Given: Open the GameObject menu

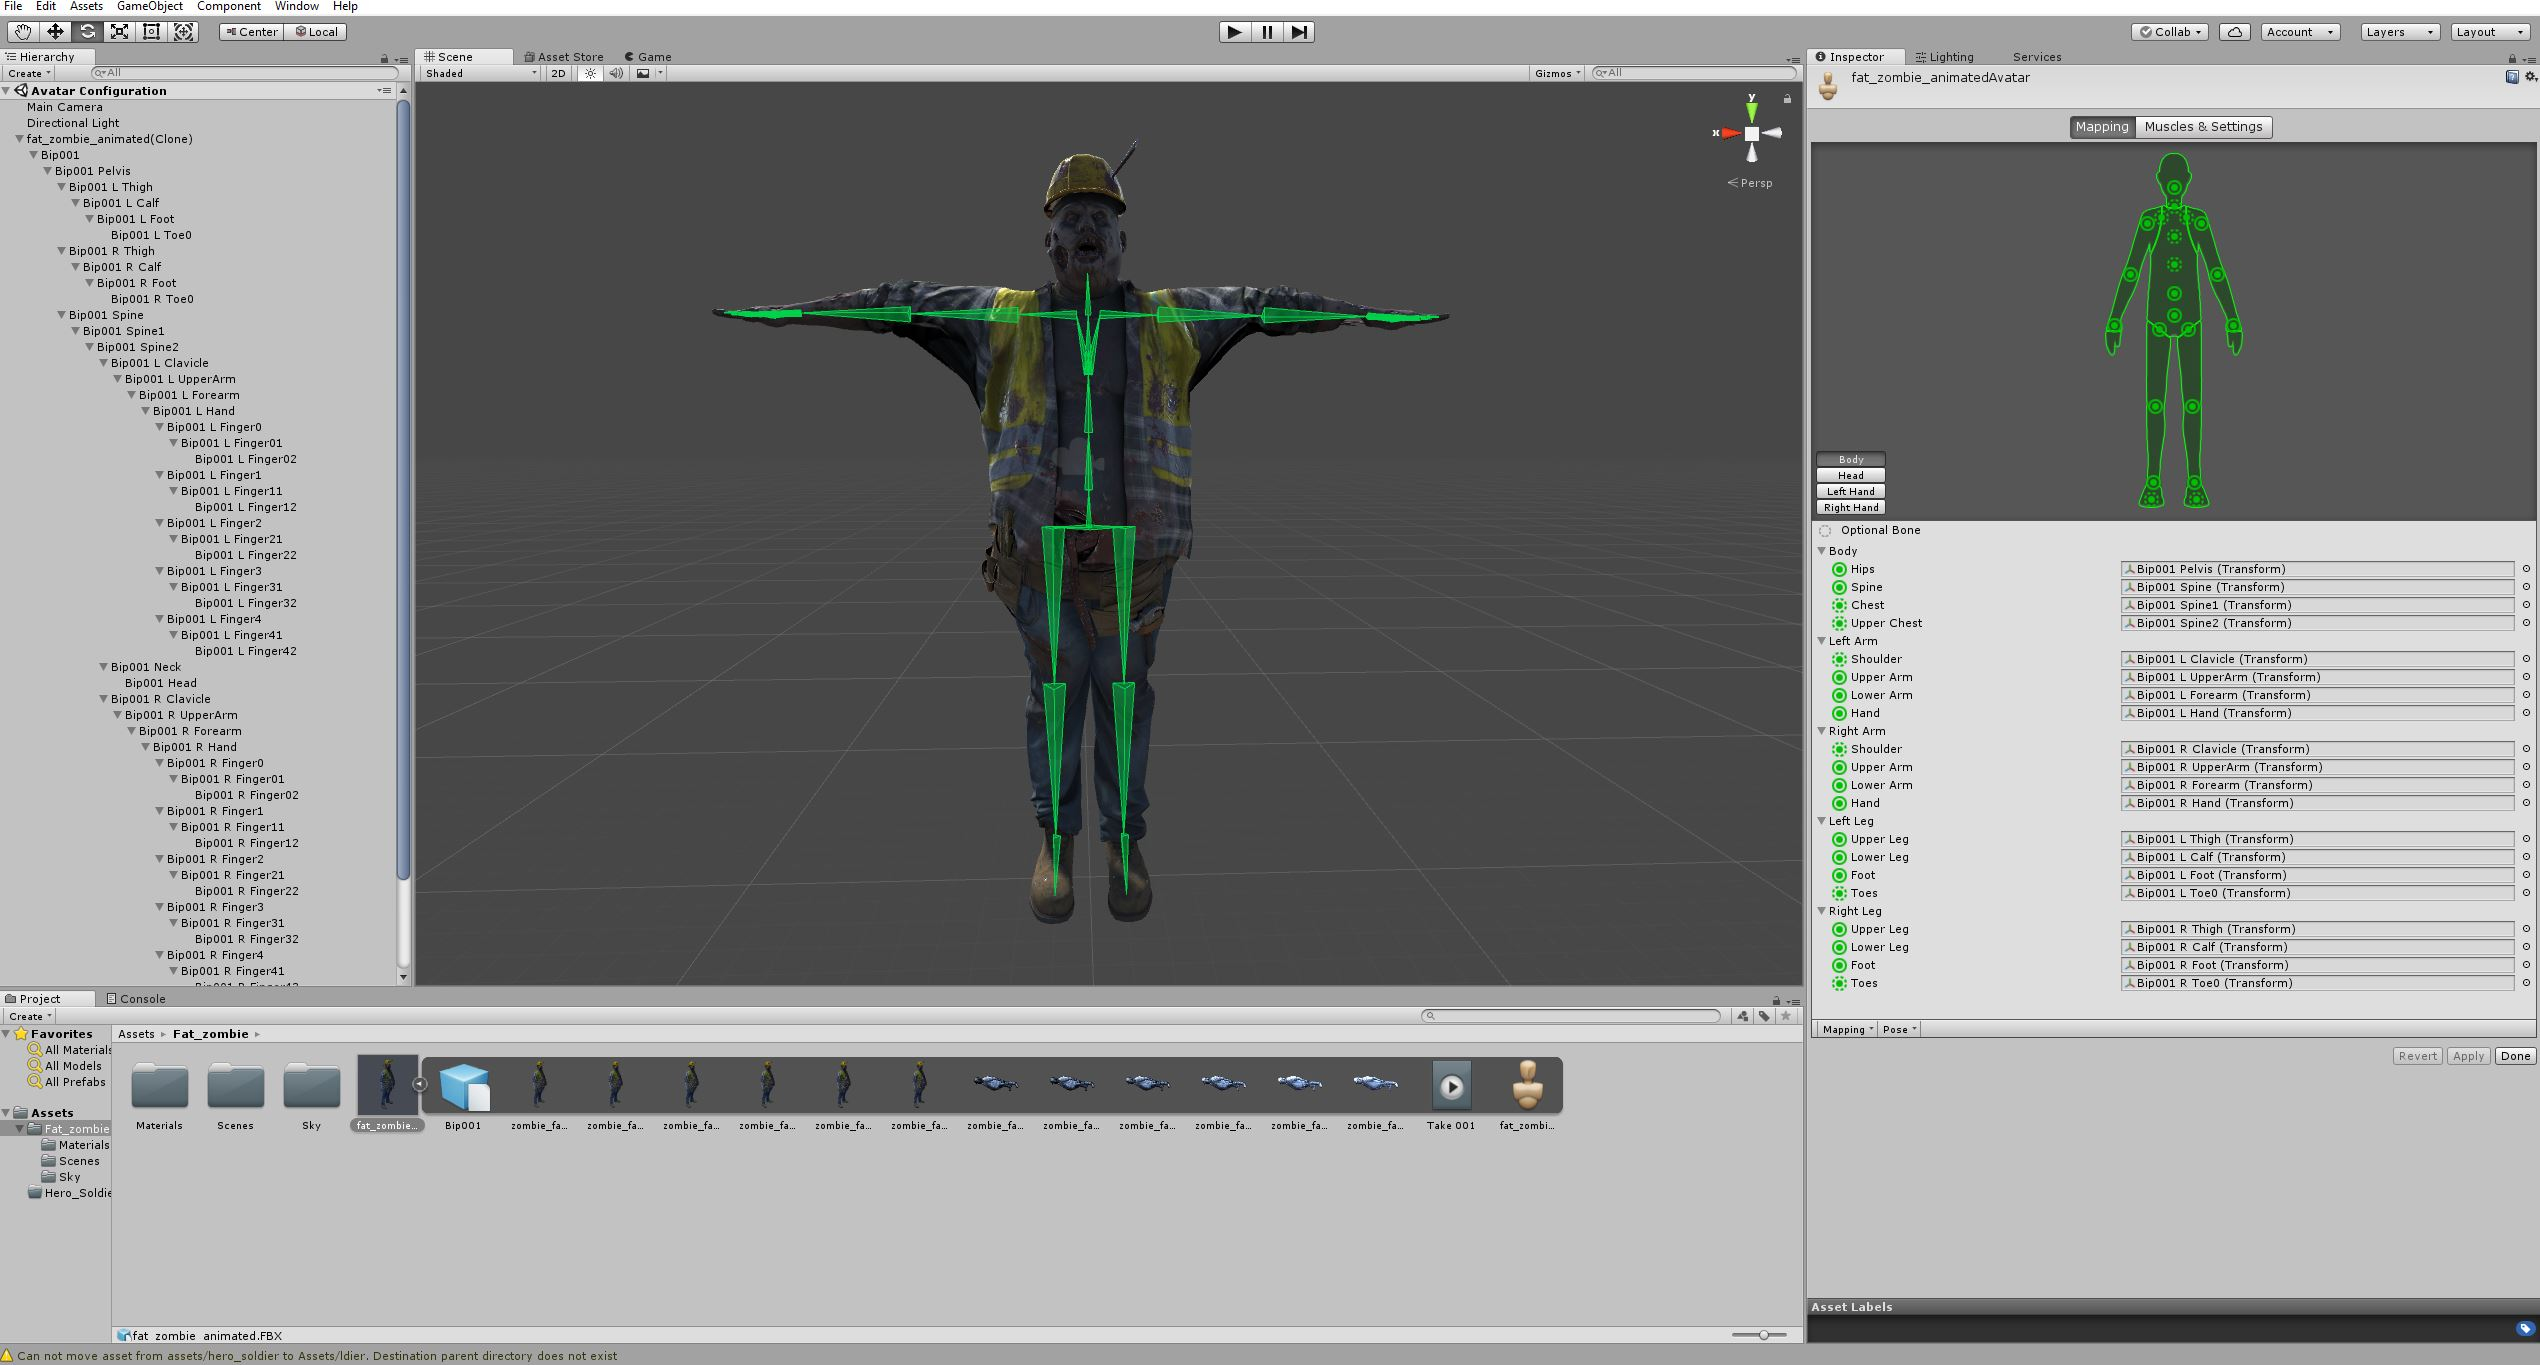Looking at the screenshot, I should pos(149,6).
